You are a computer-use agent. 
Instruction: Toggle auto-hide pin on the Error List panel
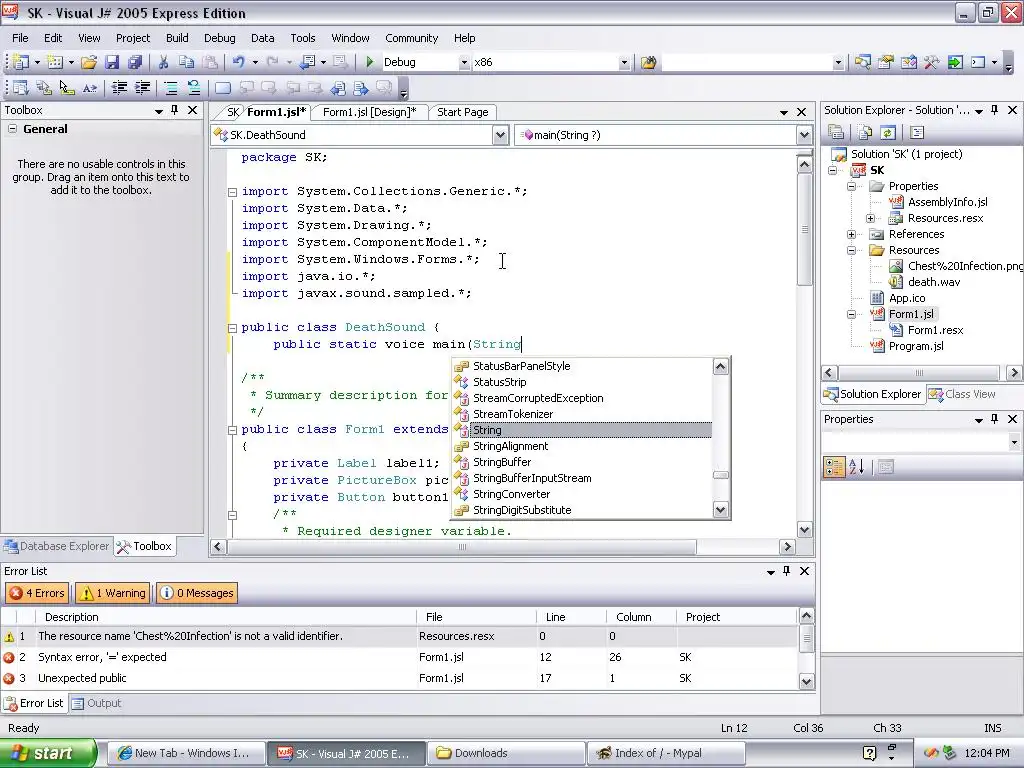[x=786, y=571]
